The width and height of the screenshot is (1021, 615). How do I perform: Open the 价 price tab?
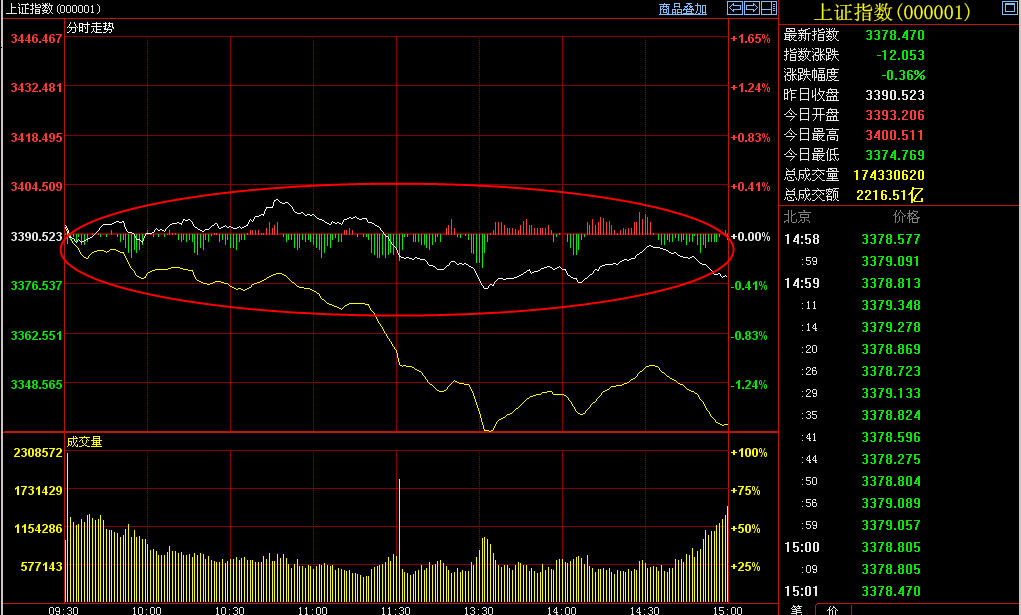tap(832, 609)
